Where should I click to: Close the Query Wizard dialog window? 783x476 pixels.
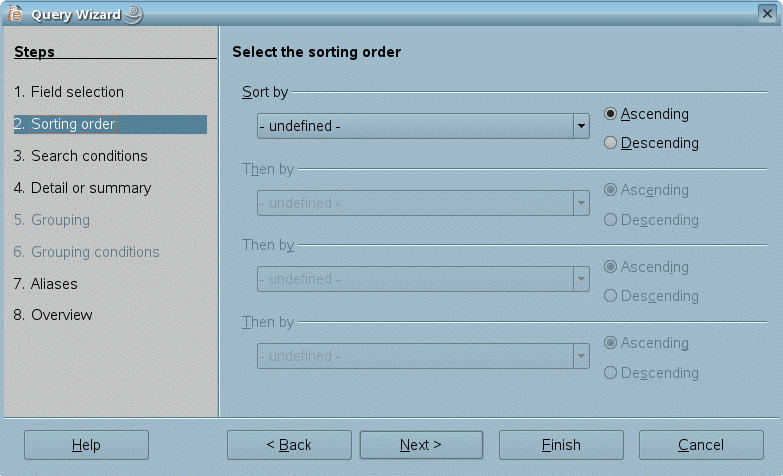767,12
